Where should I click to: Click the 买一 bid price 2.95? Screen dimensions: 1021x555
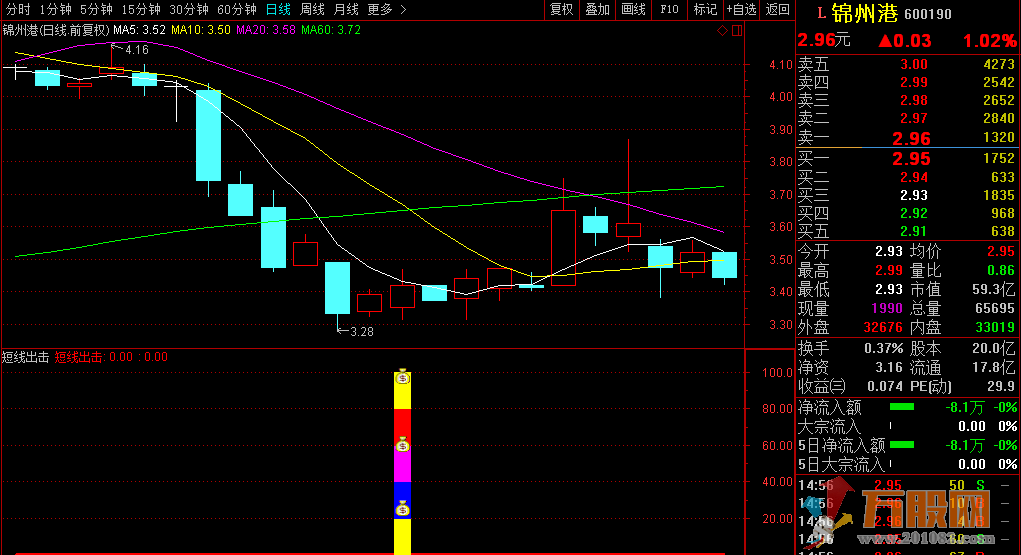coord(911,159)
